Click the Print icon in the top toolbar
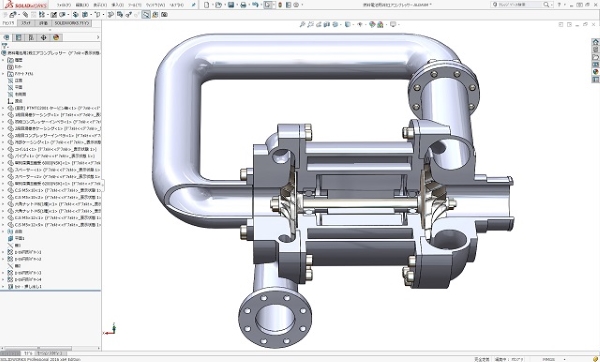This screenshot has width=600, height=362. coord(243,5)
